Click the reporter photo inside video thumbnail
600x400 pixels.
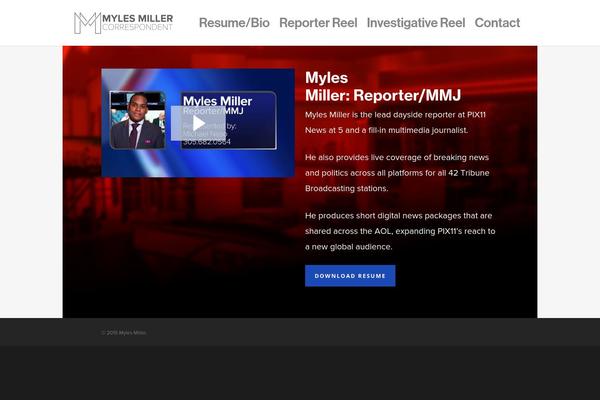click(136, 120)
